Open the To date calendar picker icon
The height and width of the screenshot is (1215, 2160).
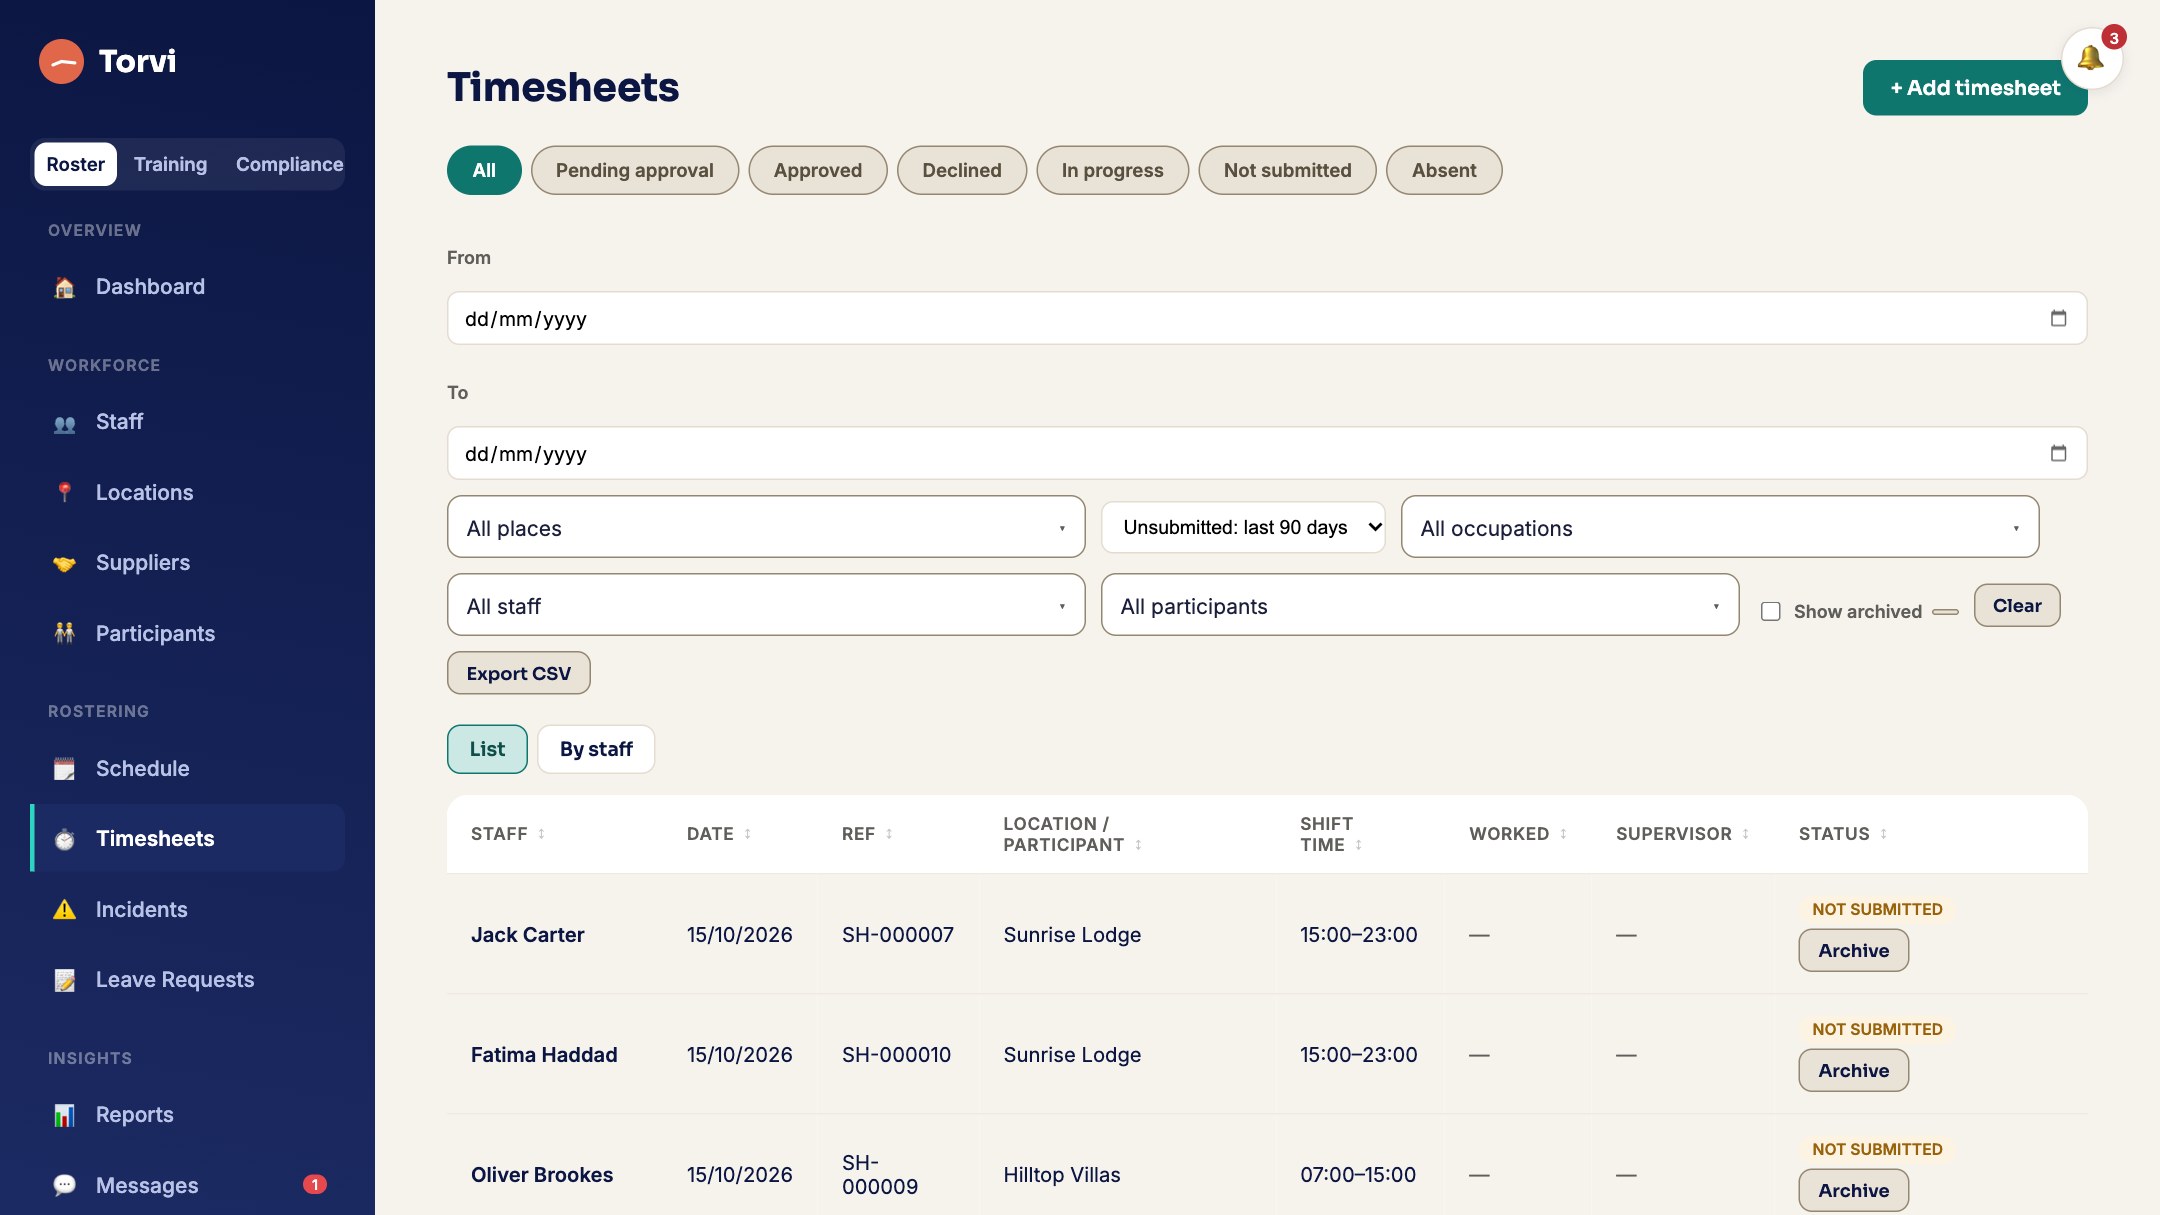point(2058,453)
